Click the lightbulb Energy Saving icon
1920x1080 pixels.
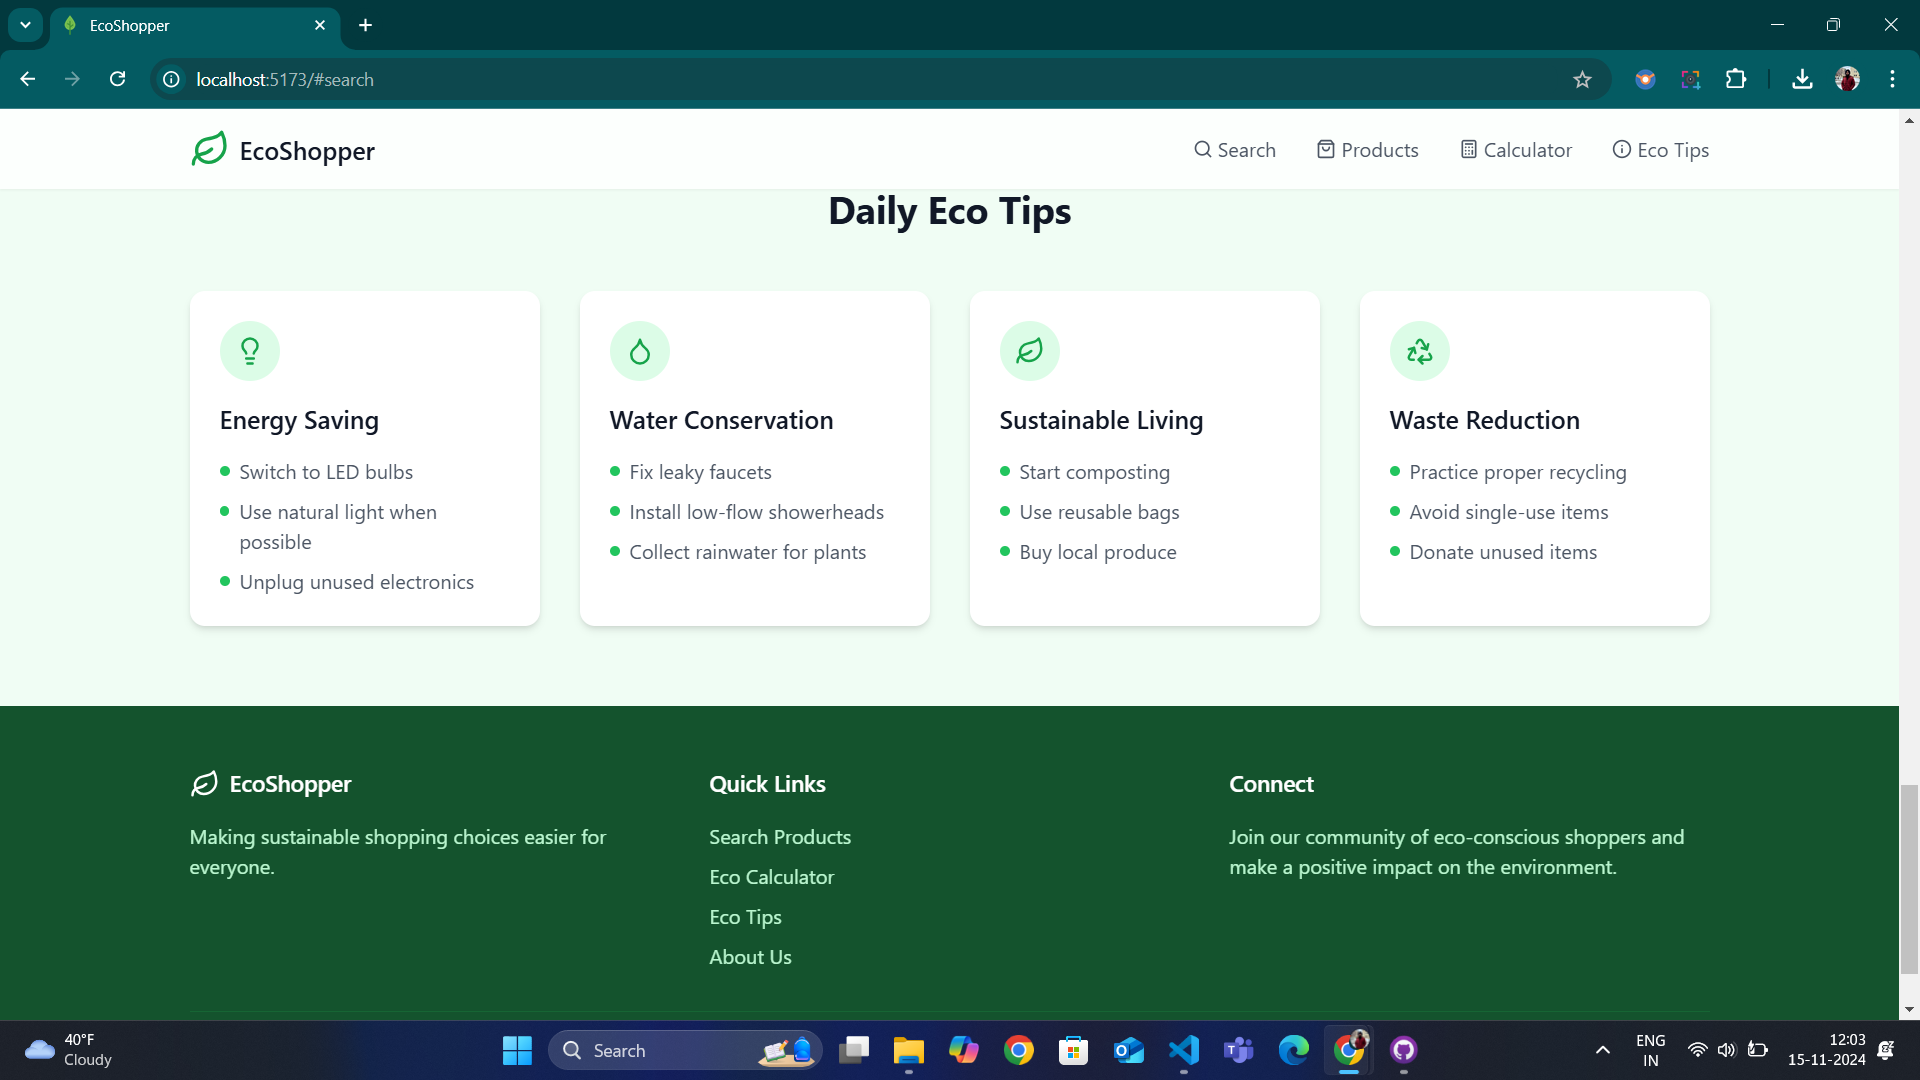[250, 351]
